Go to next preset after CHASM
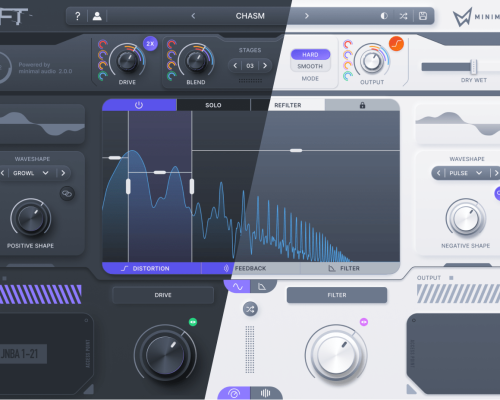The image size is (500, 400). (x=307, y=16)
